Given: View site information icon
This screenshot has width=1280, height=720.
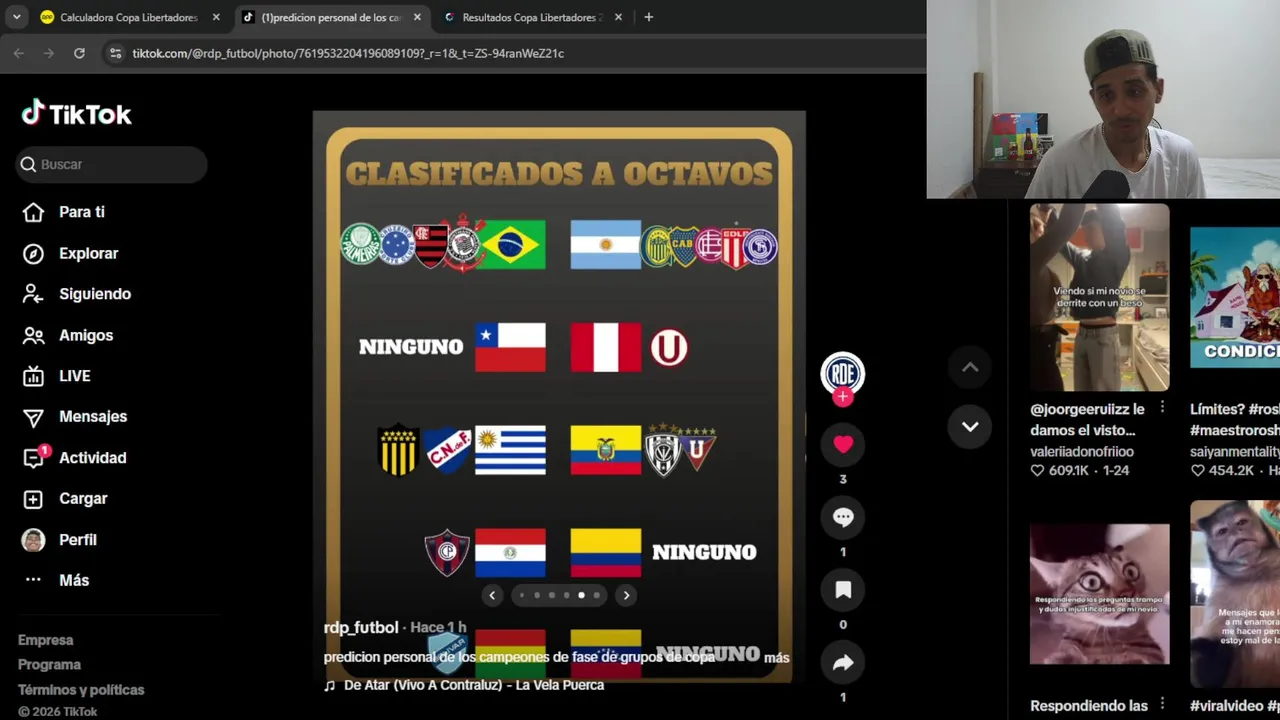Looking at the screenshot, I should pos(115,53).
